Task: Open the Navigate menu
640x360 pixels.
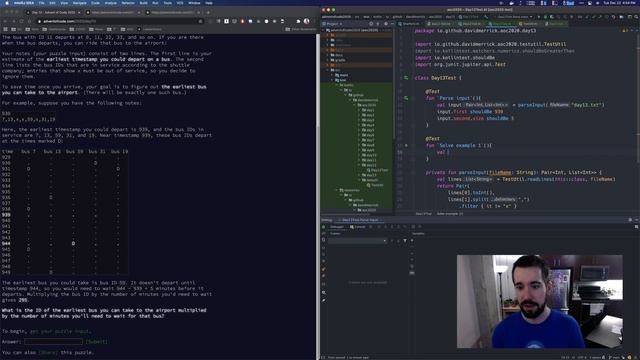Action: coord(80,3)
